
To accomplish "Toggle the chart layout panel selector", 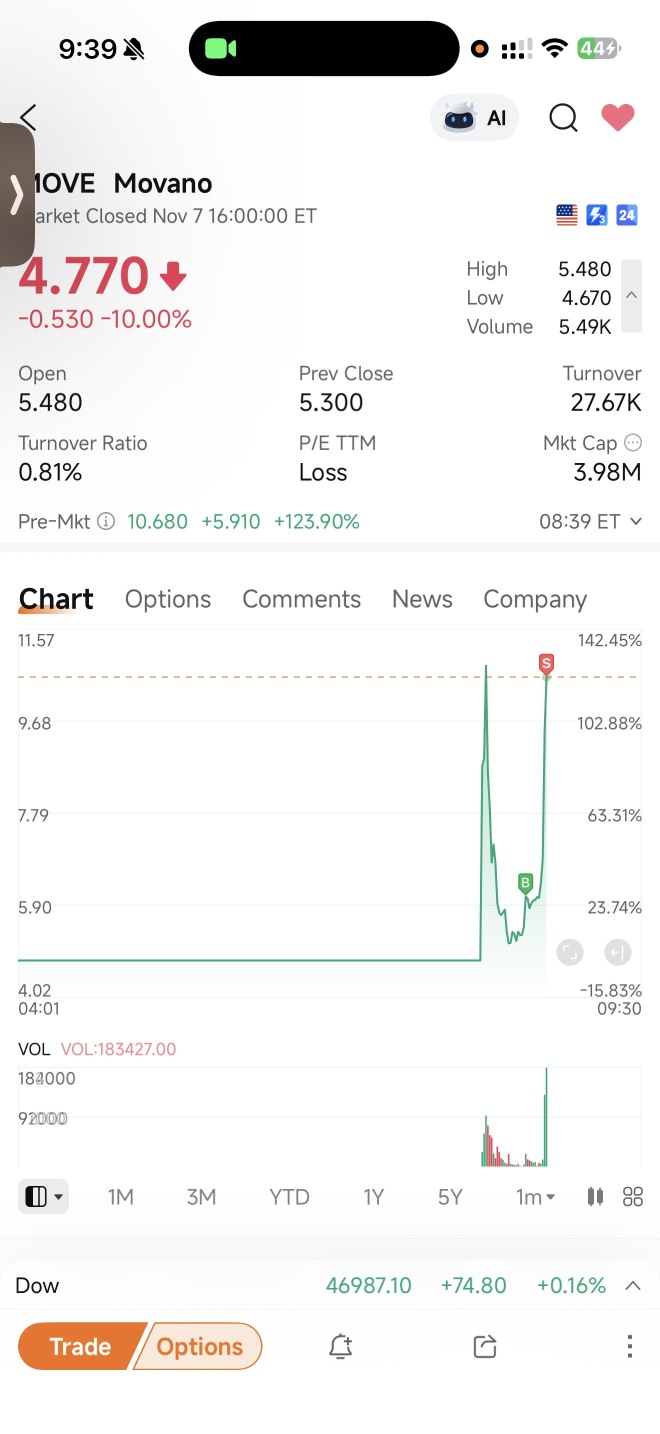I will [43, 1196].
